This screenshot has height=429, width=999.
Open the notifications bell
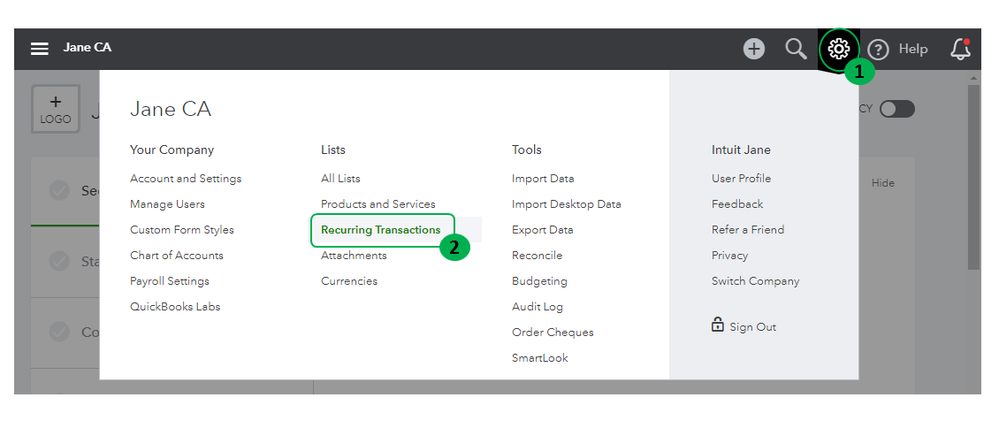pyautogui.click(x=960, y=49)
